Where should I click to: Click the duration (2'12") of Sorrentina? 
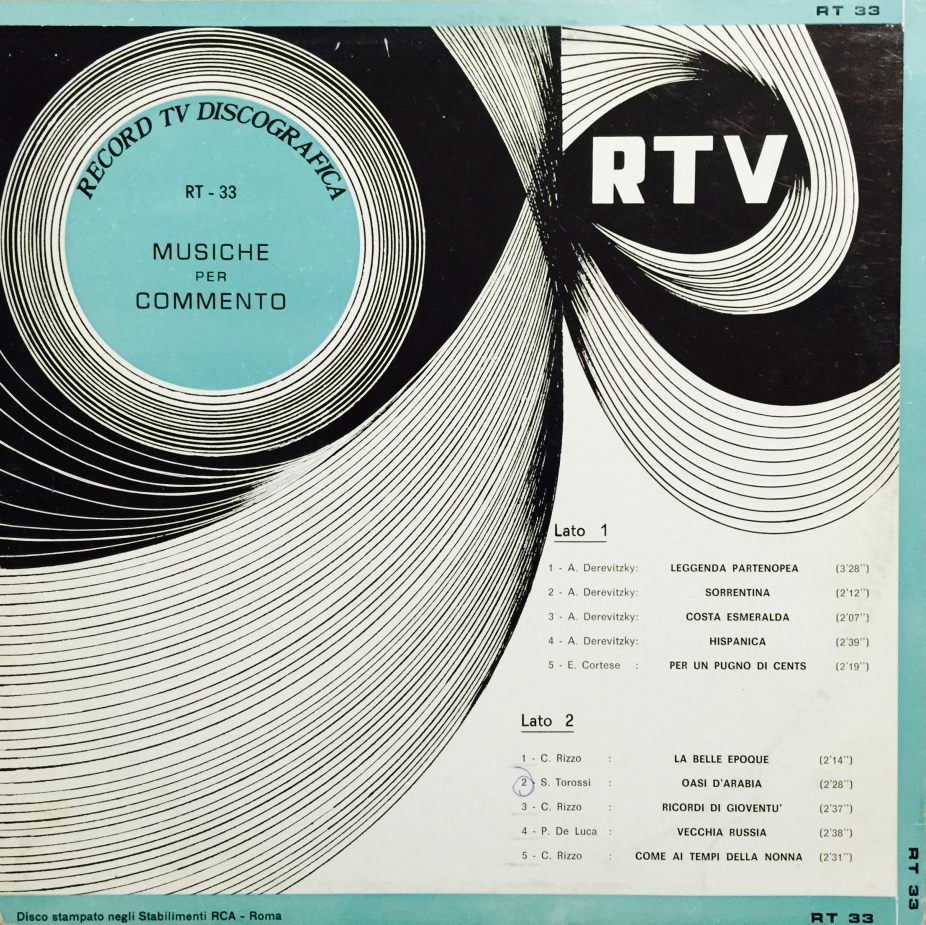tap(852, 594)
